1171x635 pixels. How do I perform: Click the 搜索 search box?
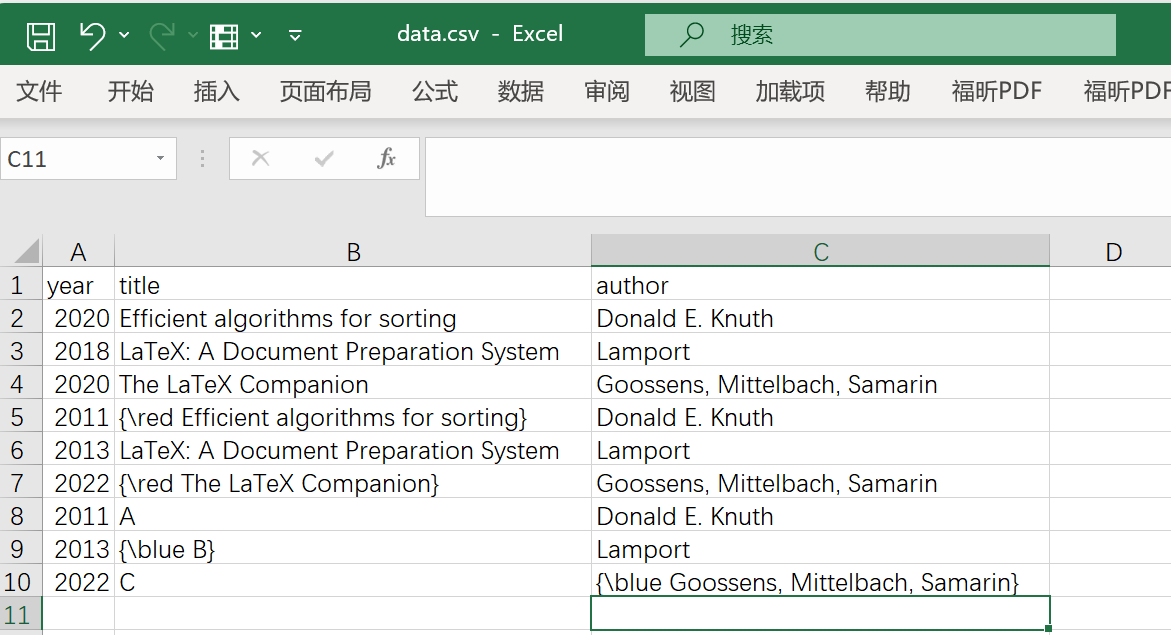[880, 34]
